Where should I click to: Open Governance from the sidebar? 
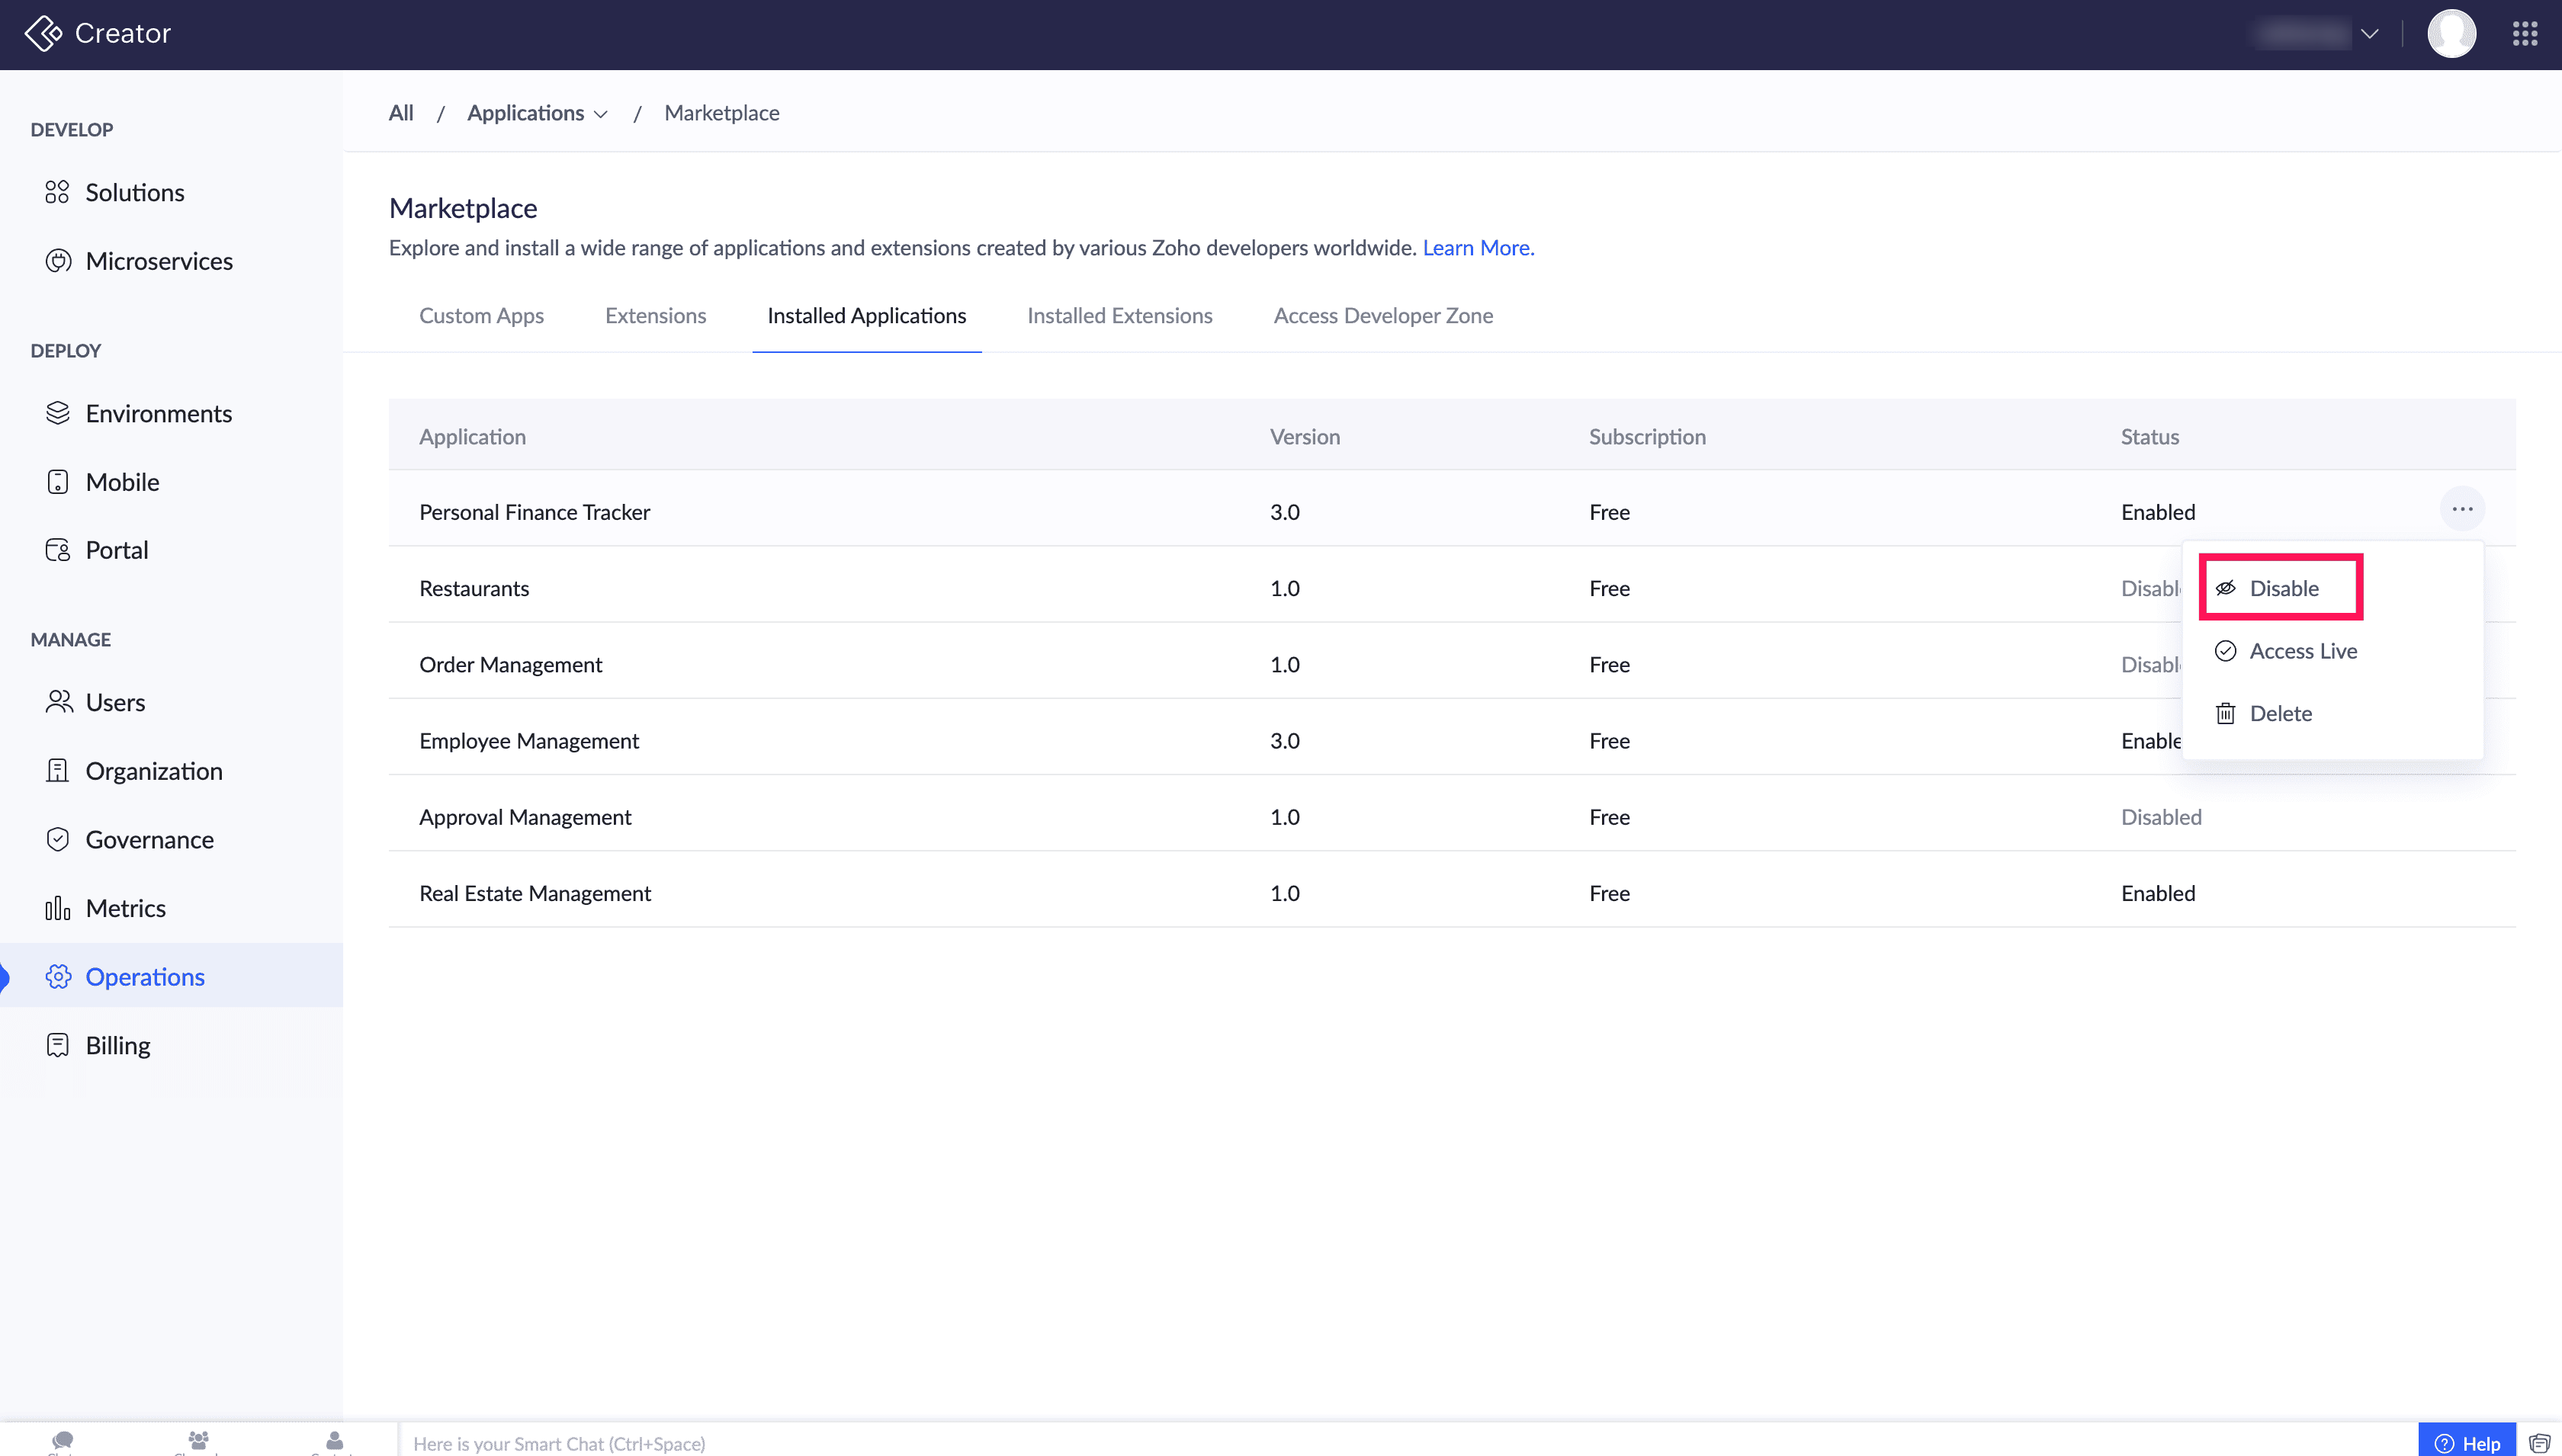coord(149,839)
